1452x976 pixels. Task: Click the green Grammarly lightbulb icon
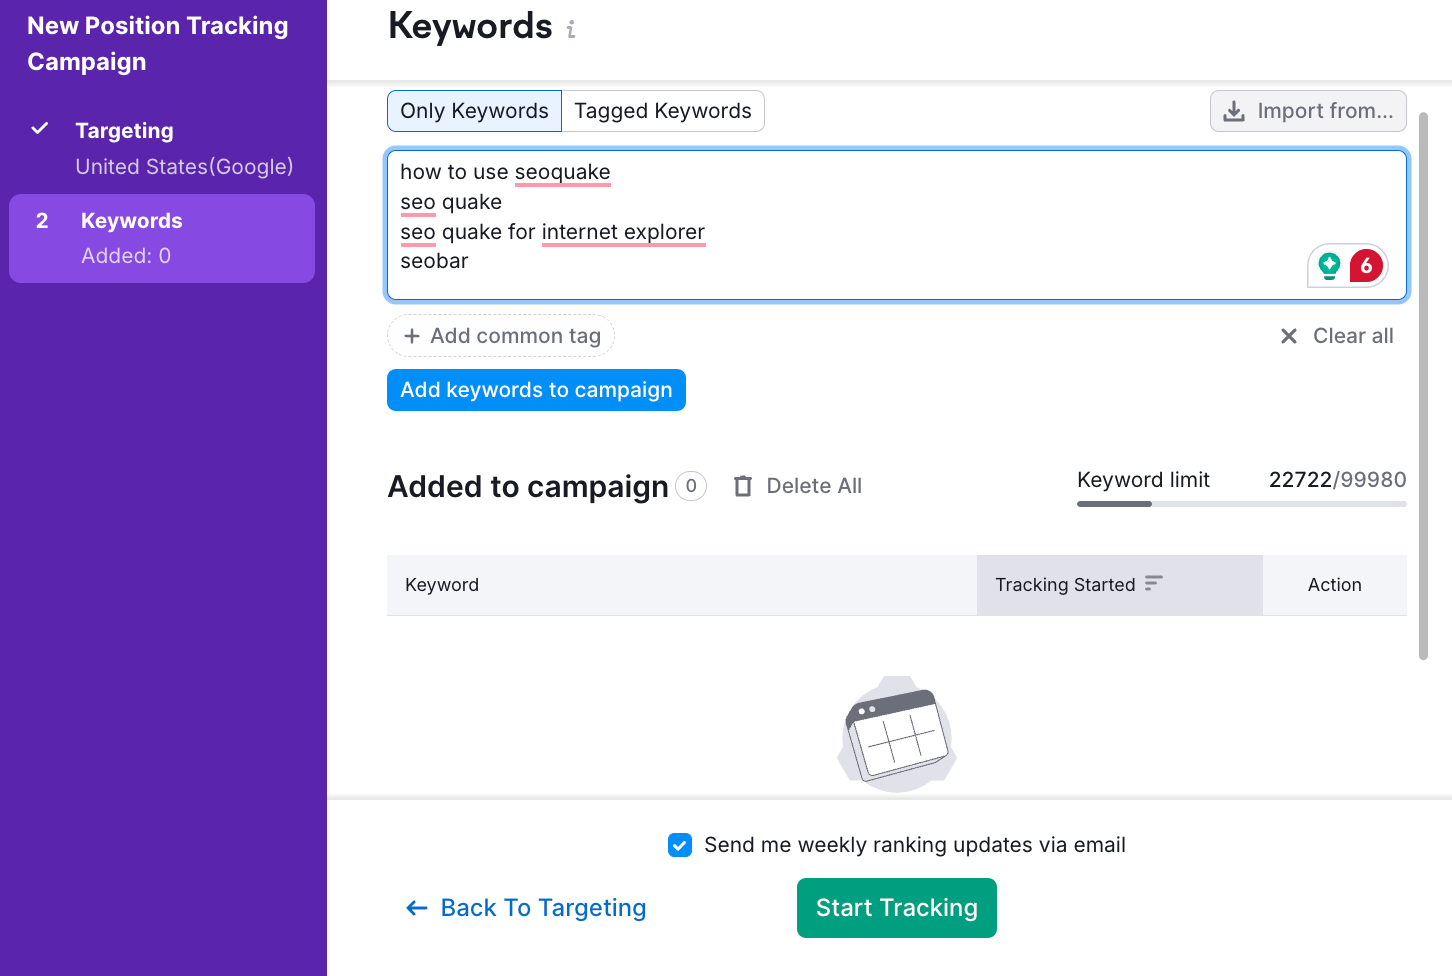pyautogui.click(x=1329, y=266)
